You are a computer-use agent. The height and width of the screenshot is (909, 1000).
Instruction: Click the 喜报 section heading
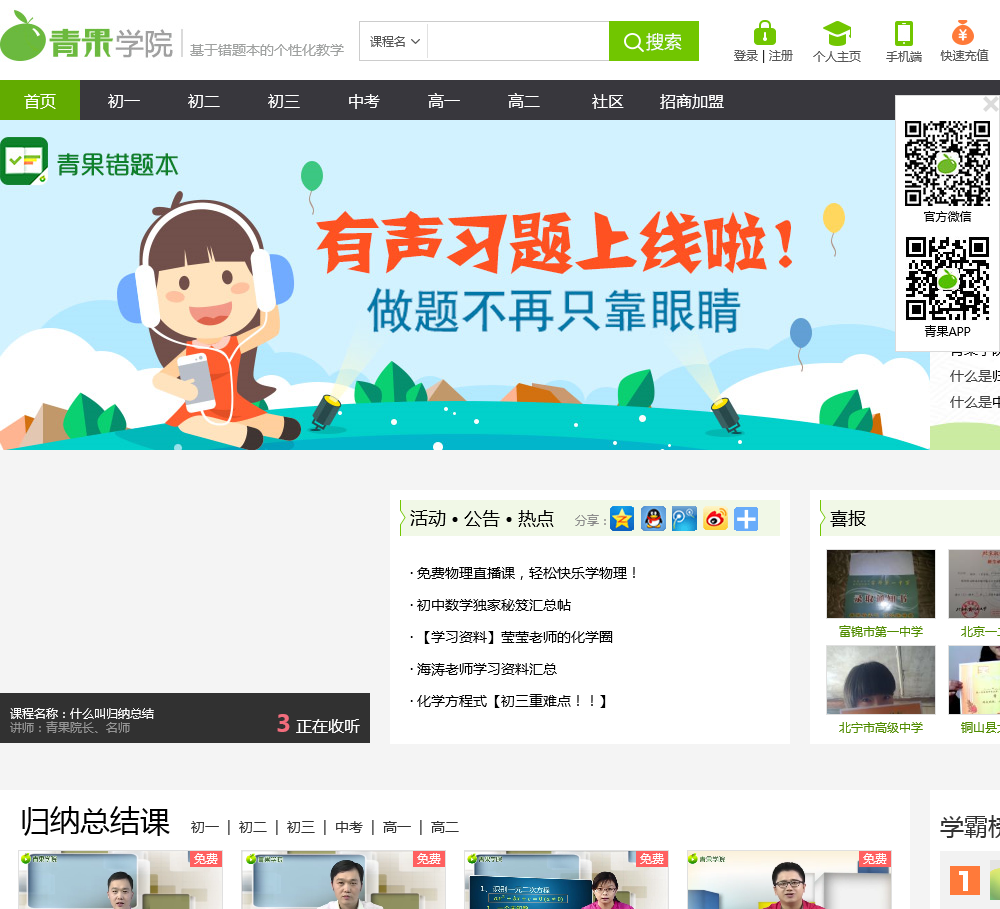[848, 519]
